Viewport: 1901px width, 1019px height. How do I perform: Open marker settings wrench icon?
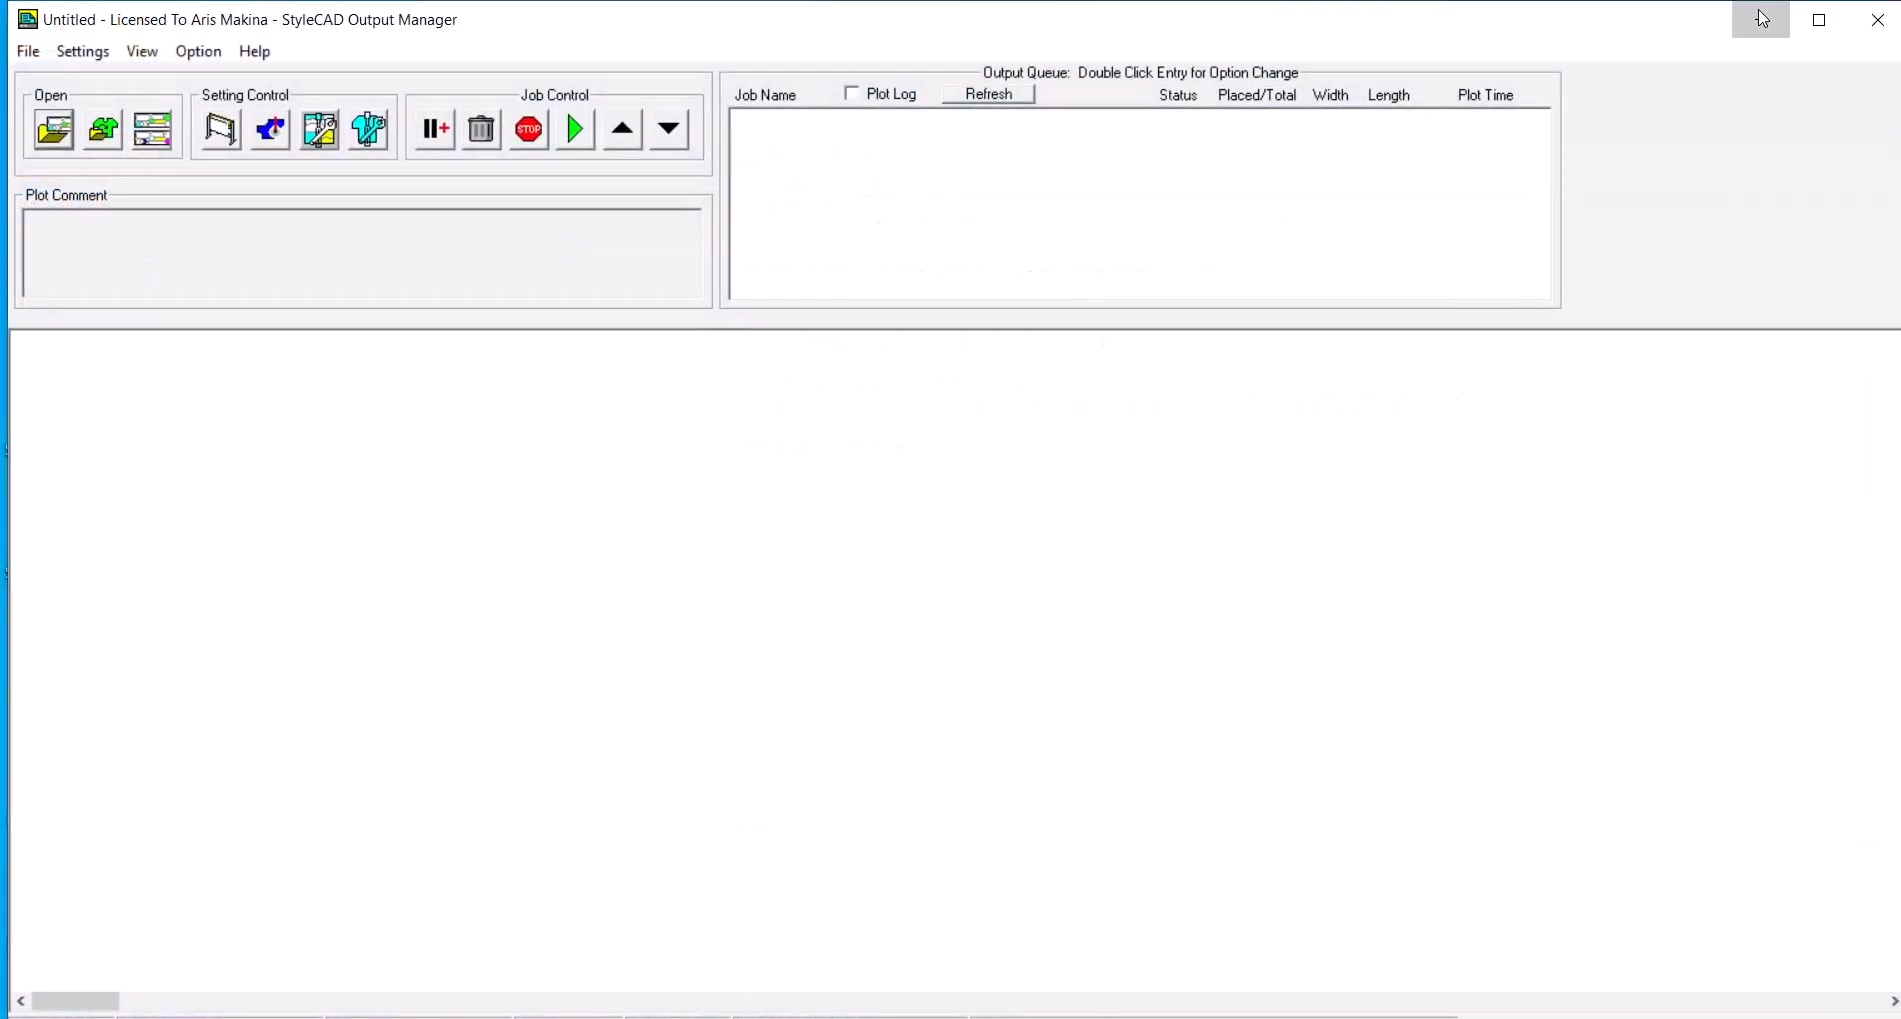pyautogui.click(x=319, y=130)
